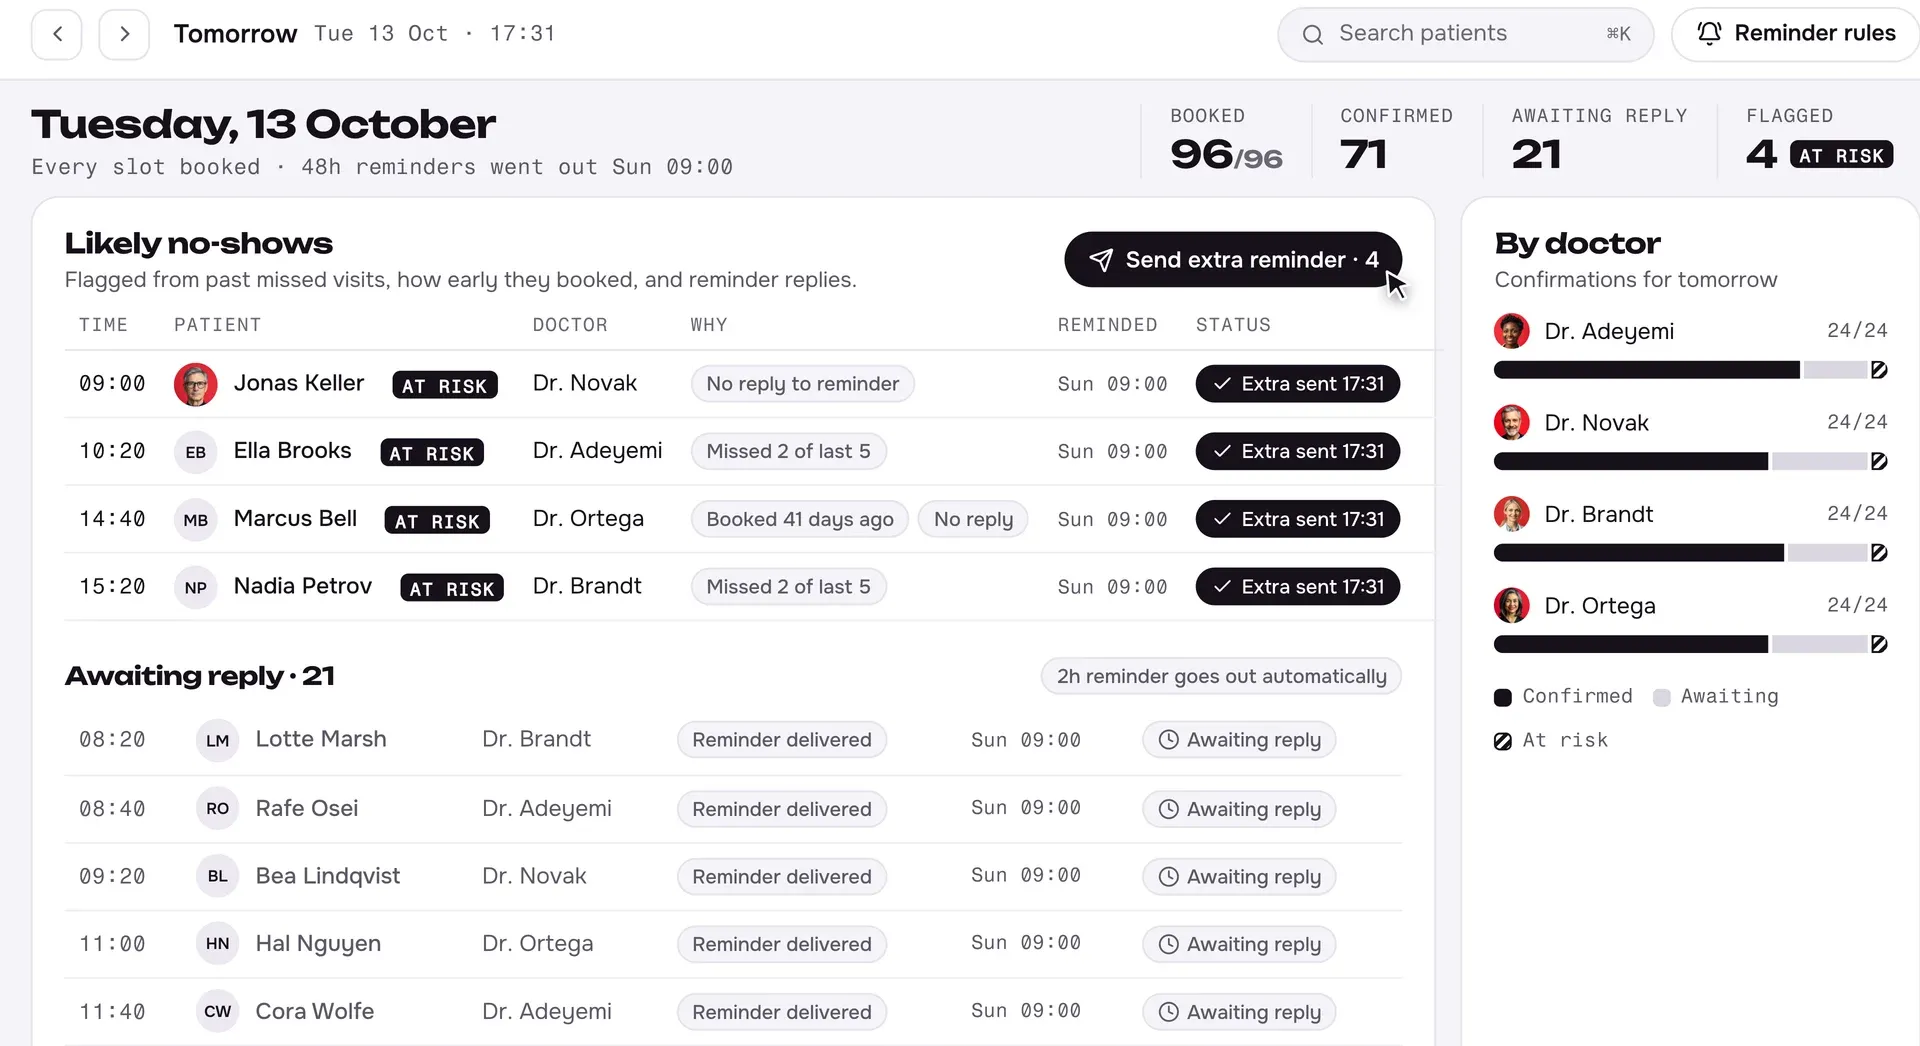
Task: Click the CW avatar for Cora Wolfe
Action: (x=218, y=1012)
